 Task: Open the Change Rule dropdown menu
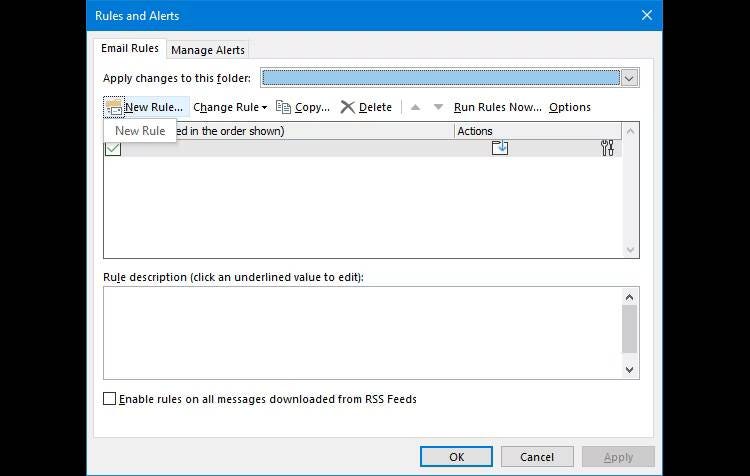230,107
